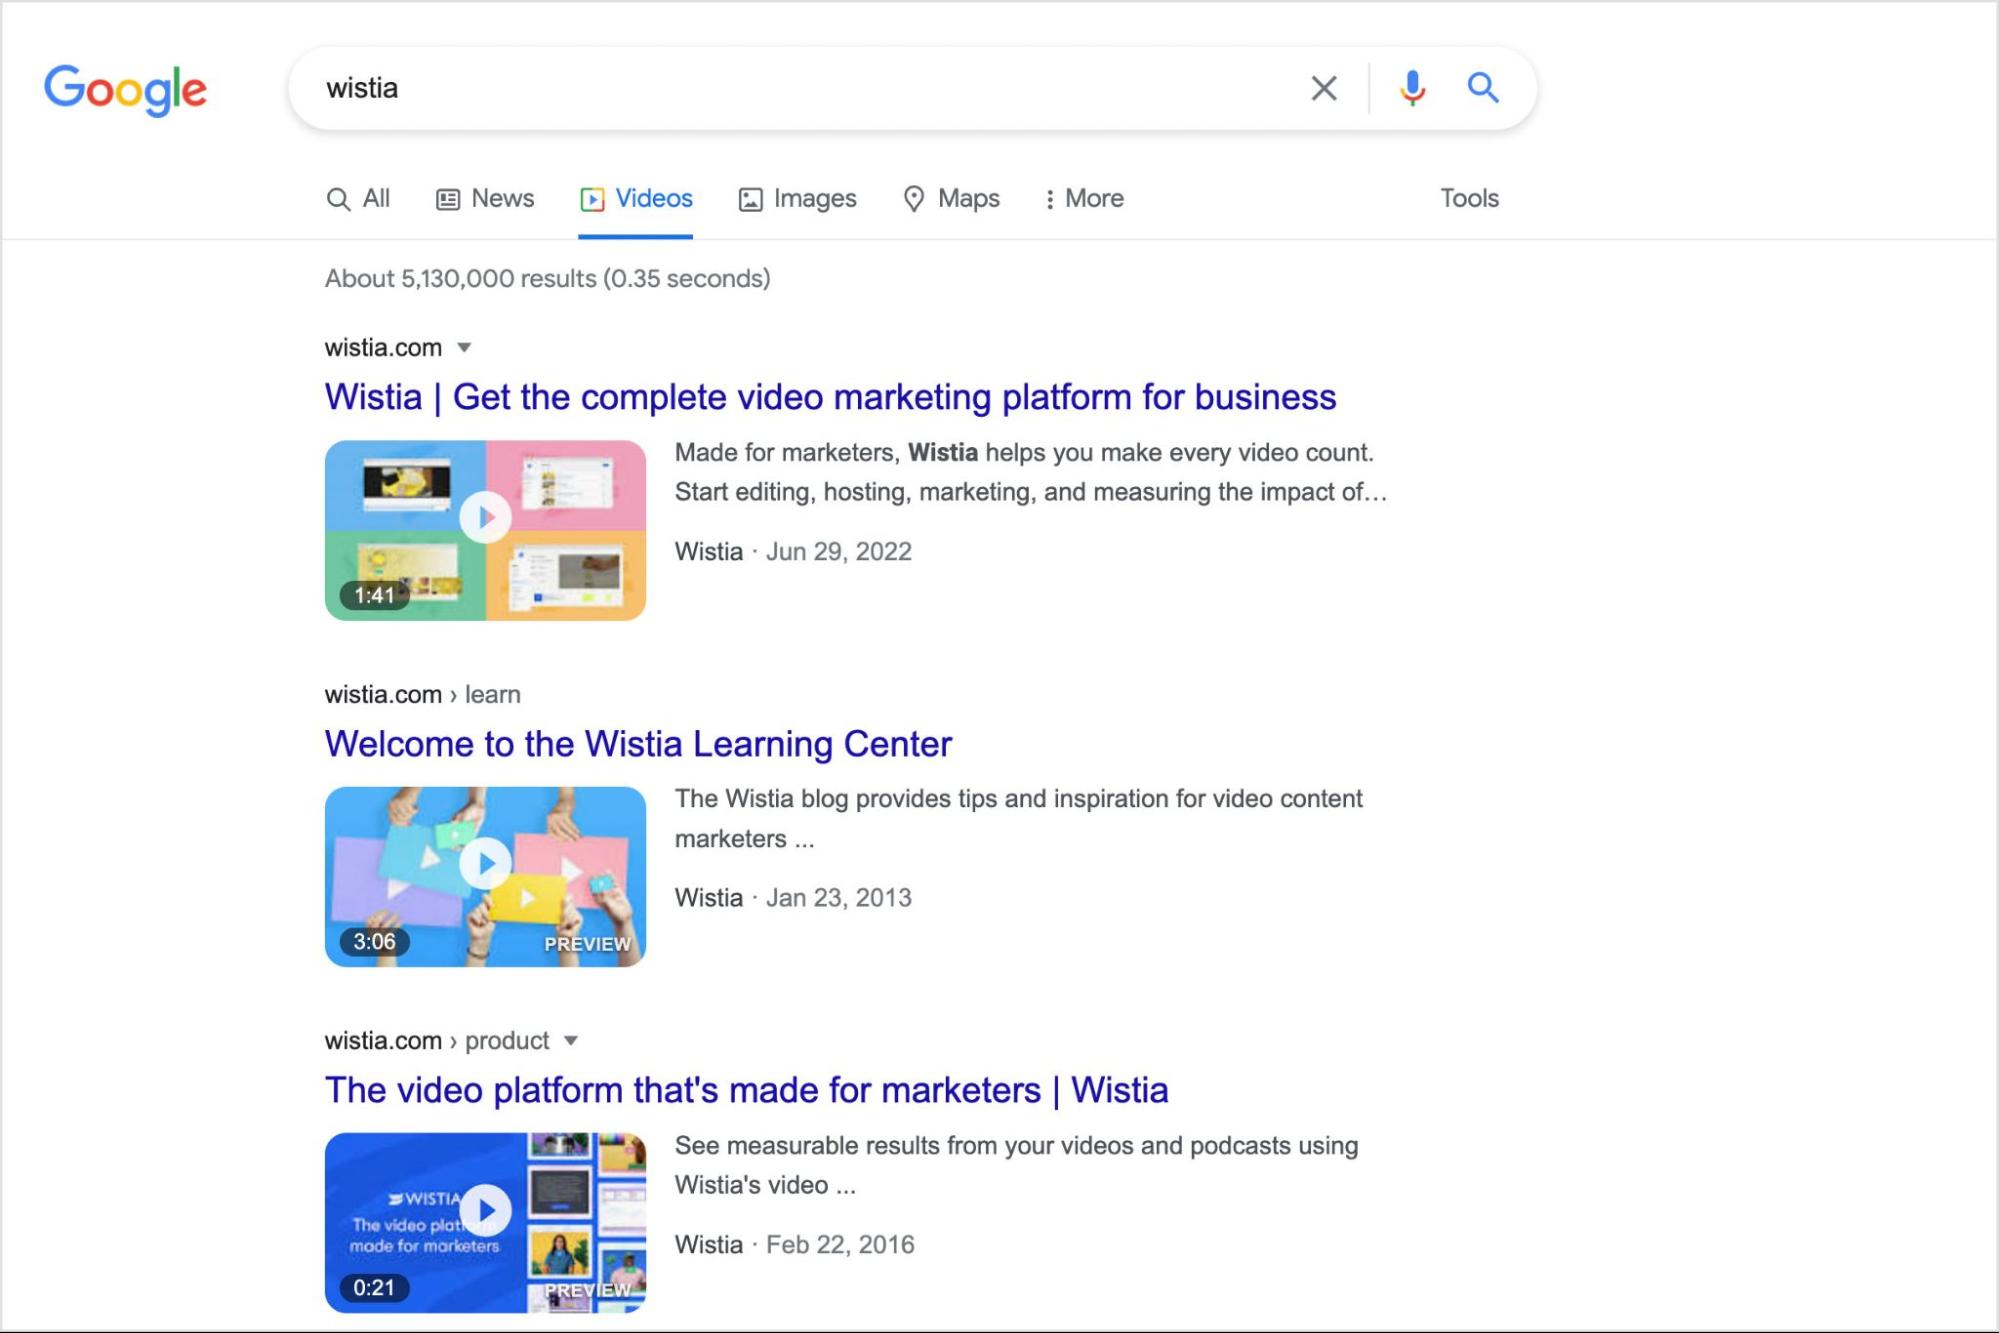Click the blue magnifying glass search button

tap(1482, 88)
